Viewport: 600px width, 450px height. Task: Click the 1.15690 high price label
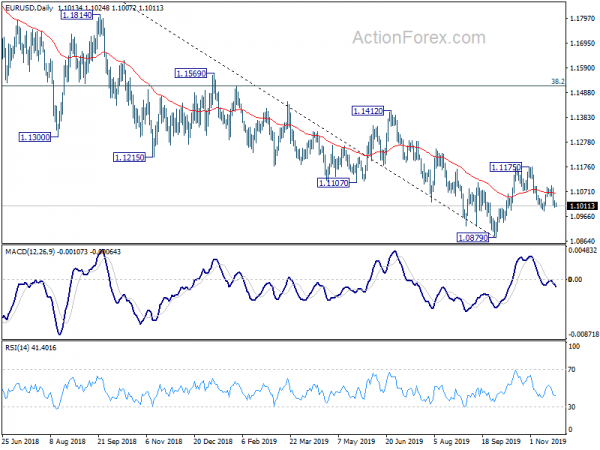coord(191,73)
